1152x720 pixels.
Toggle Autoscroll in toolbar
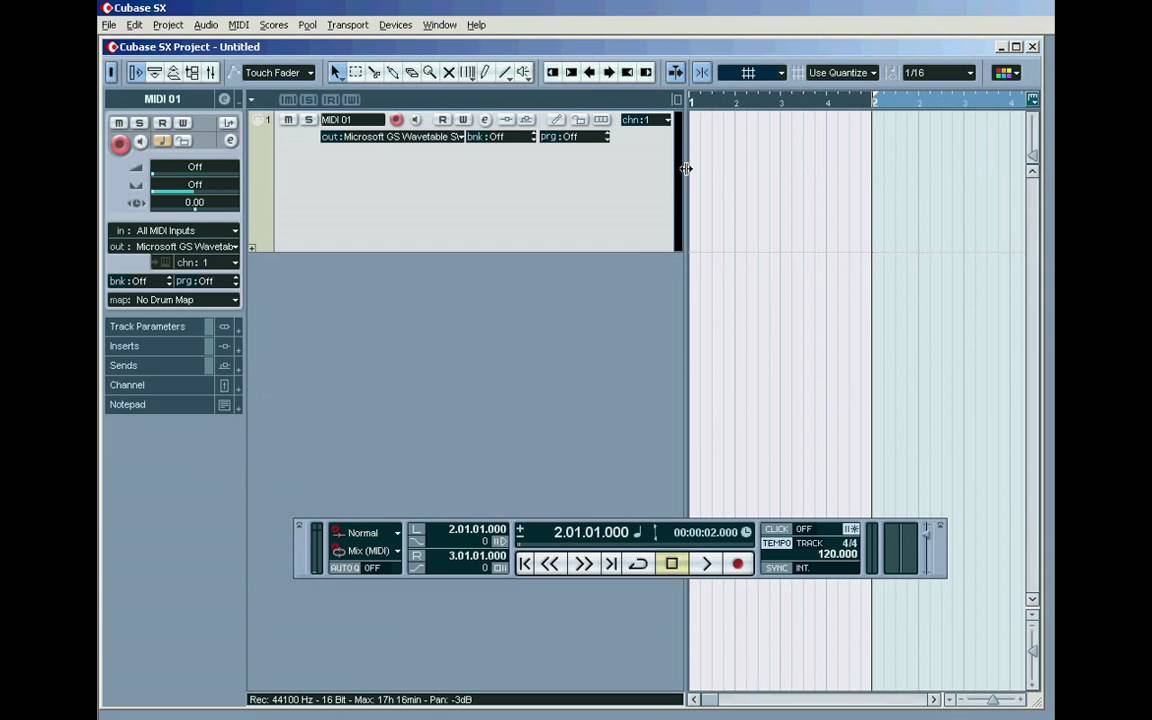coord(675,73)
